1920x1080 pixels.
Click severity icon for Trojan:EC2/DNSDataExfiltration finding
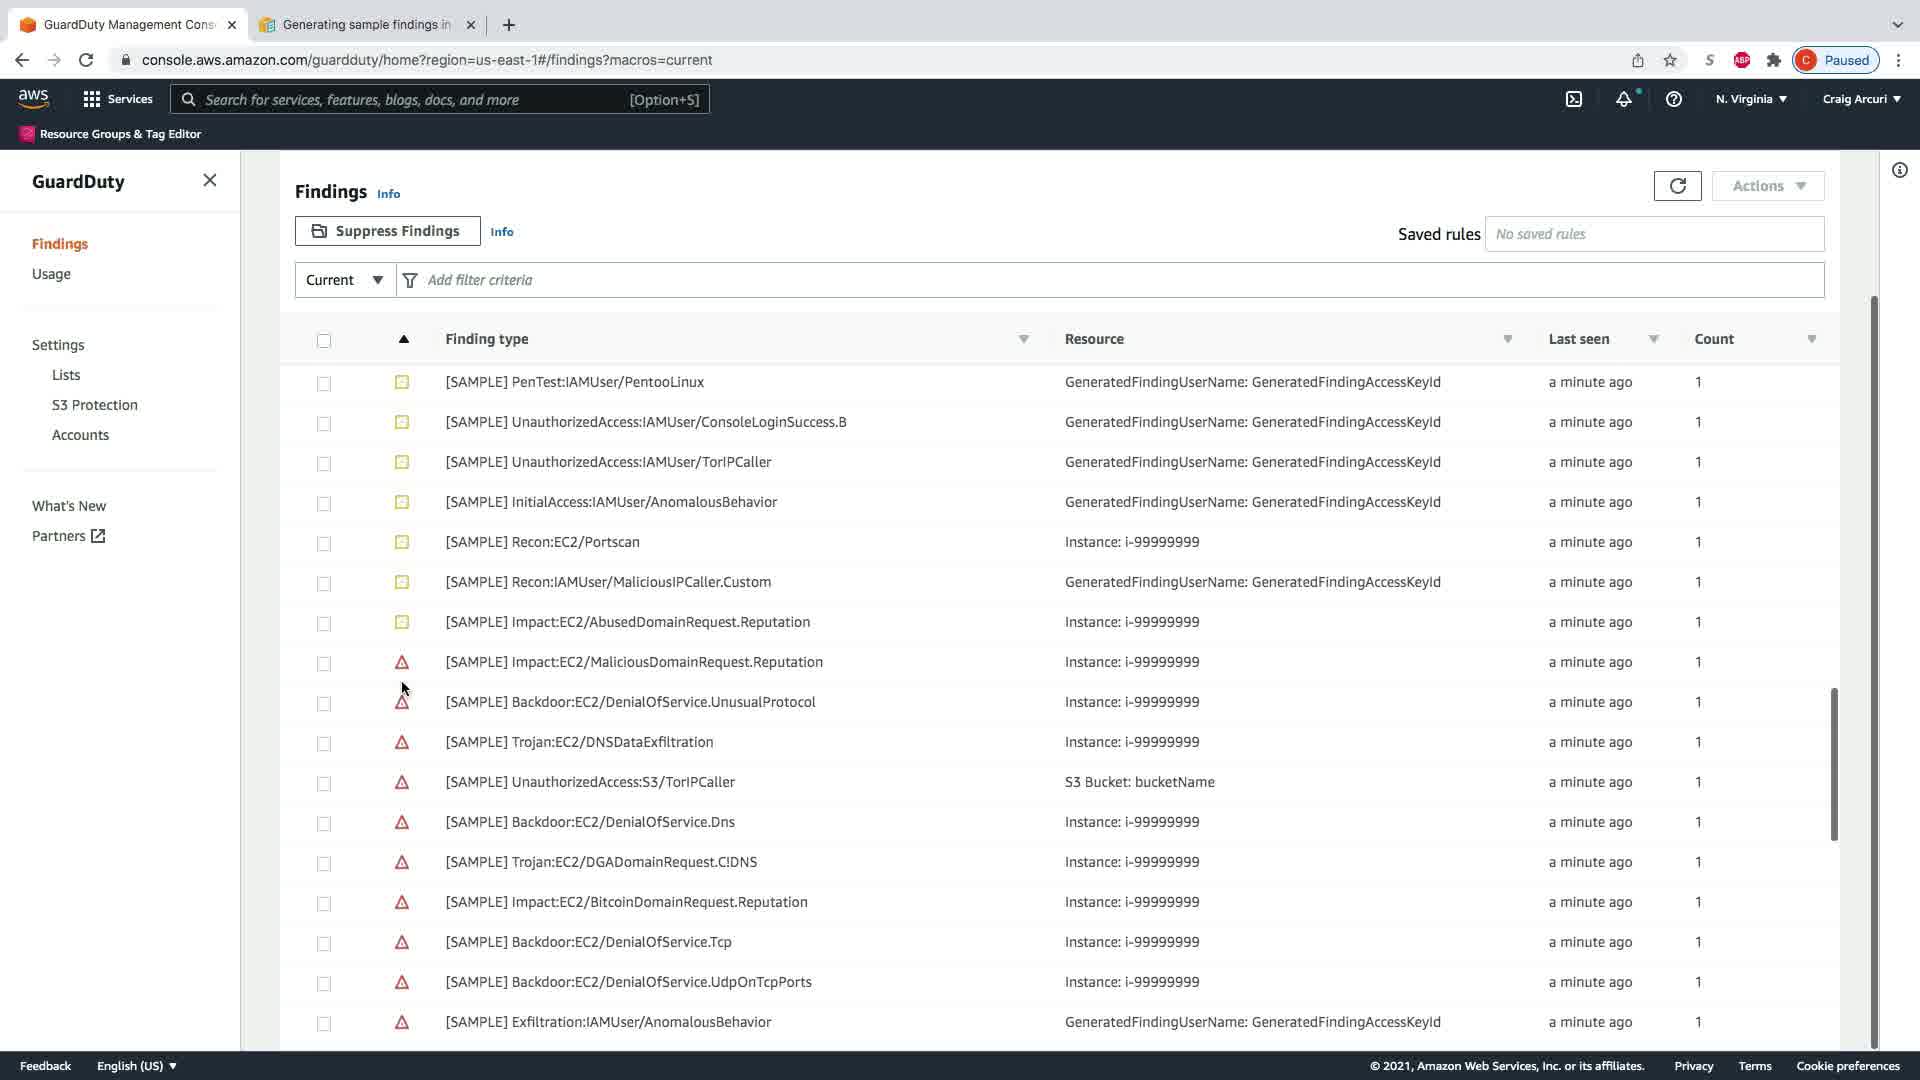tap(402, 742)
